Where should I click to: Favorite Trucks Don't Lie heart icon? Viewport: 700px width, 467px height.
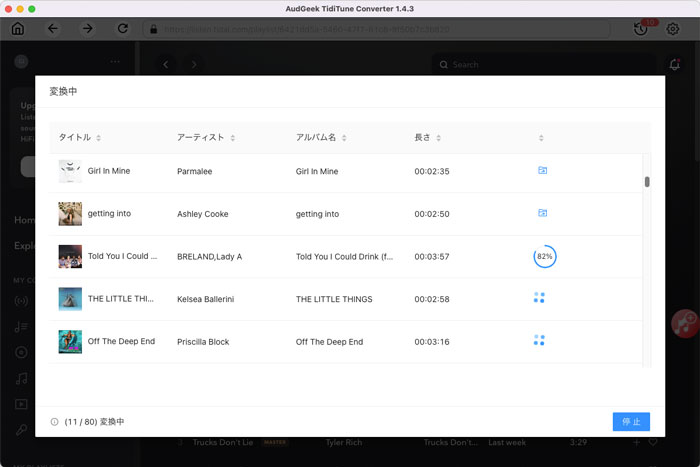click(x=653, y=442)
